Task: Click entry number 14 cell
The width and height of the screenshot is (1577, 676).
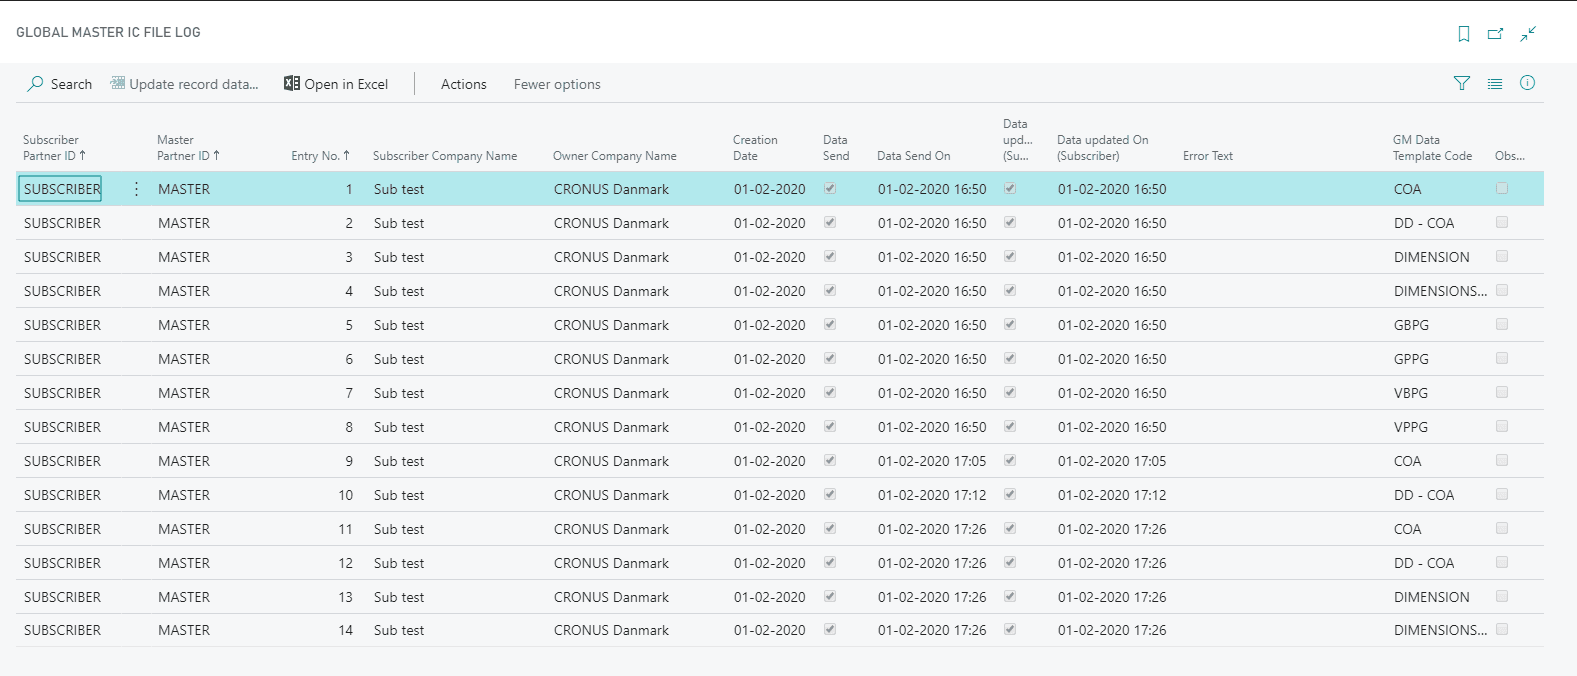Action: click(346, 630)
